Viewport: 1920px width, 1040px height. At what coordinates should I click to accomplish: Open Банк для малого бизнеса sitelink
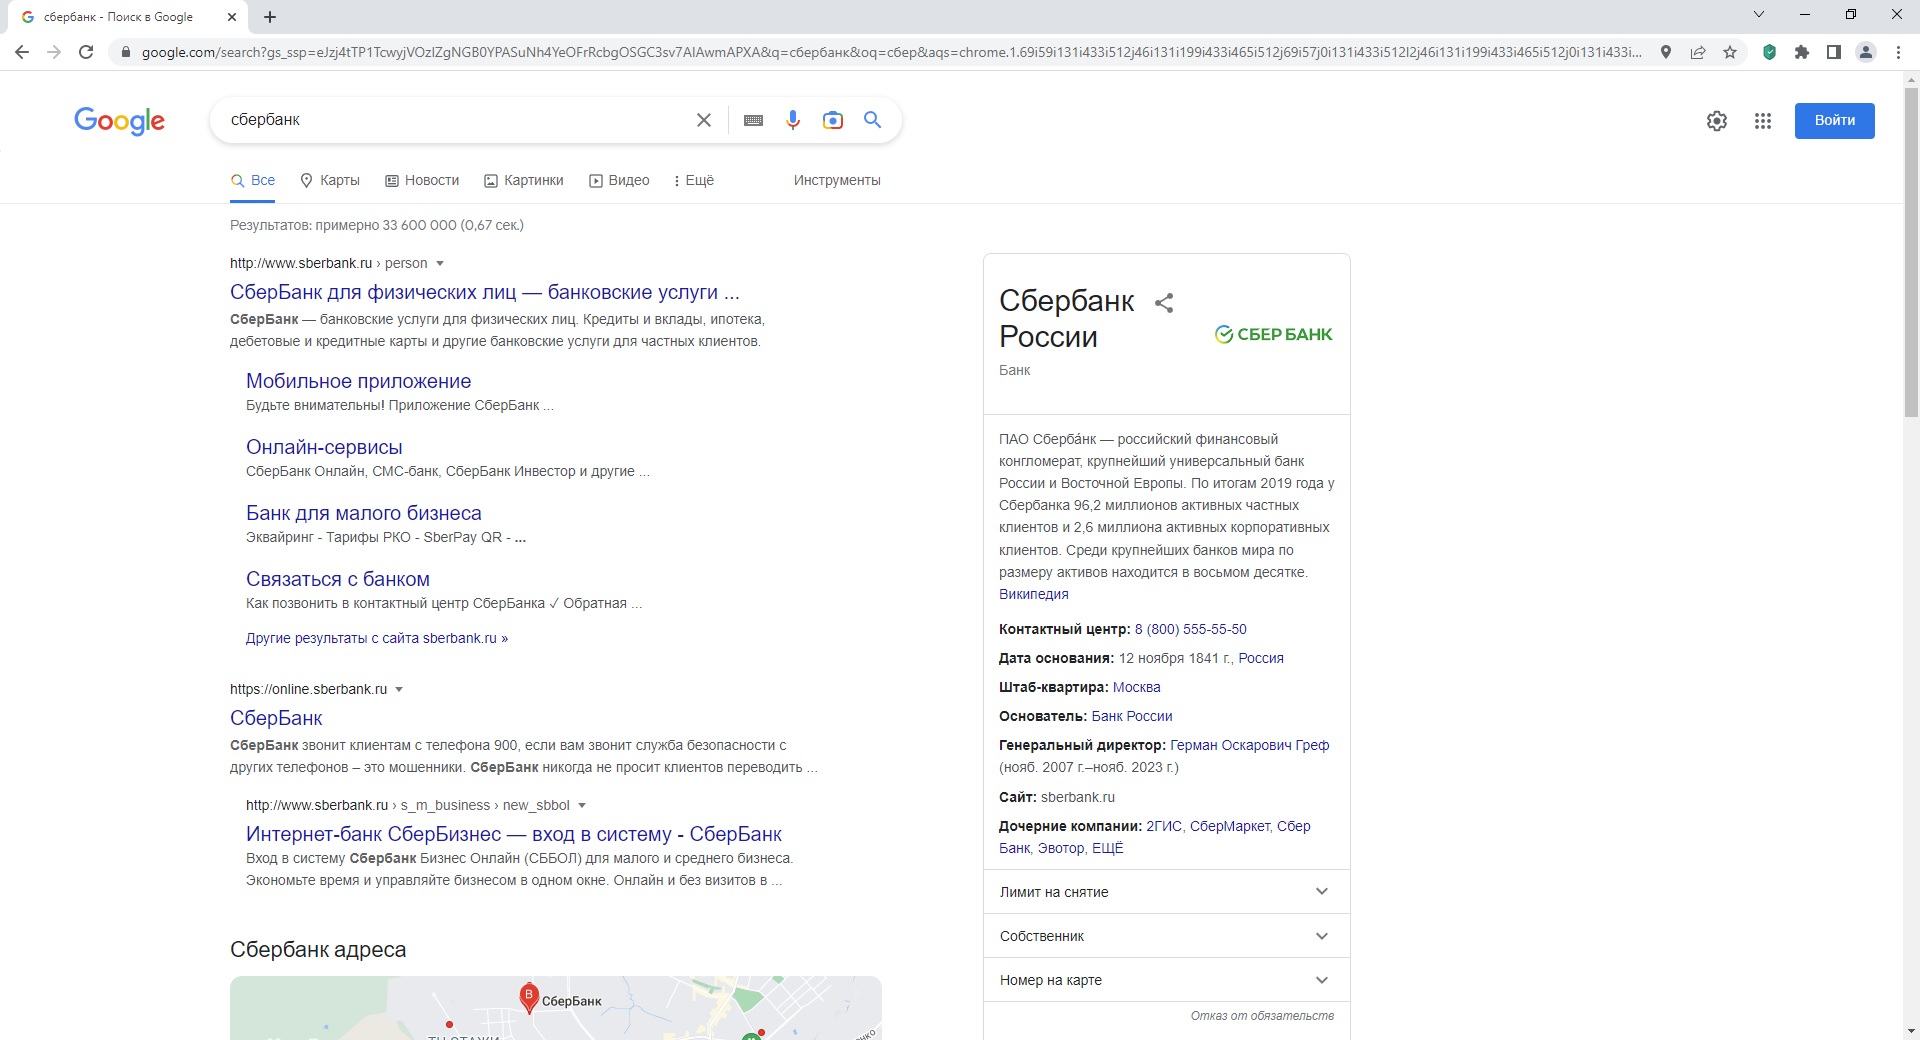coord(364,513)
